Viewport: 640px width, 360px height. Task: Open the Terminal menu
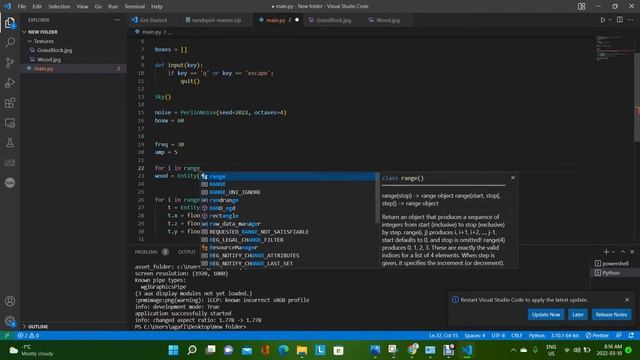(x=135, y=6)
